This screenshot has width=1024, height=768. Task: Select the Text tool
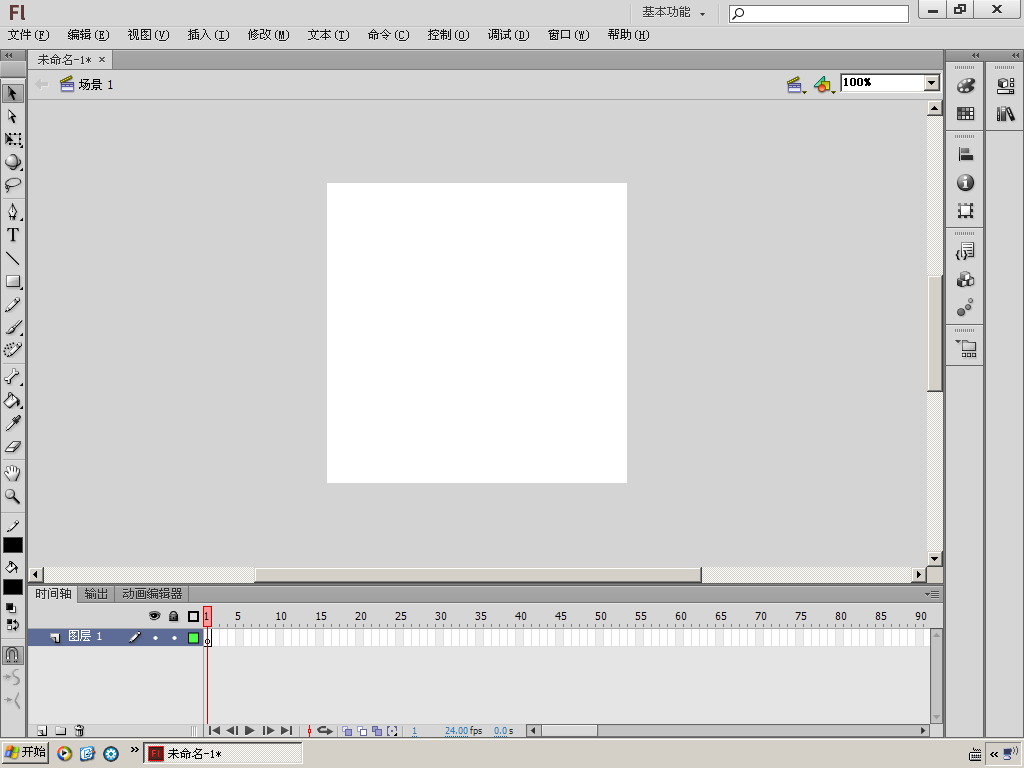(x=13, y=235)
